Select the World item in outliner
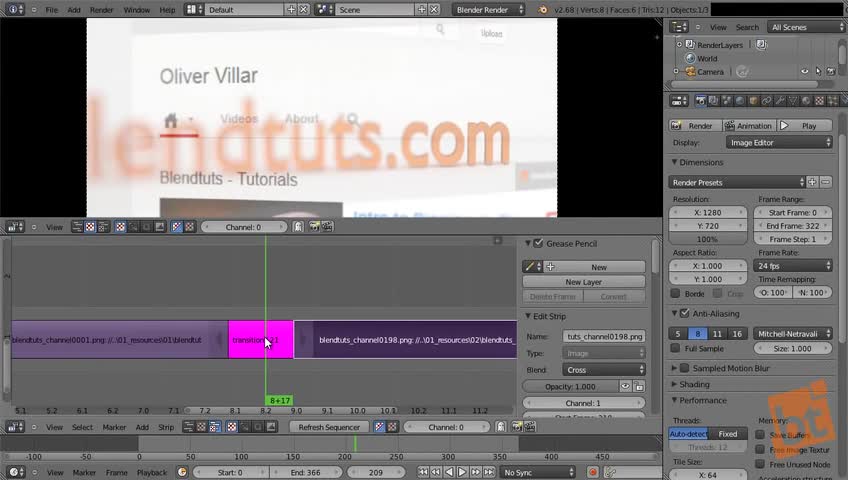 click(x=707, y=58)
